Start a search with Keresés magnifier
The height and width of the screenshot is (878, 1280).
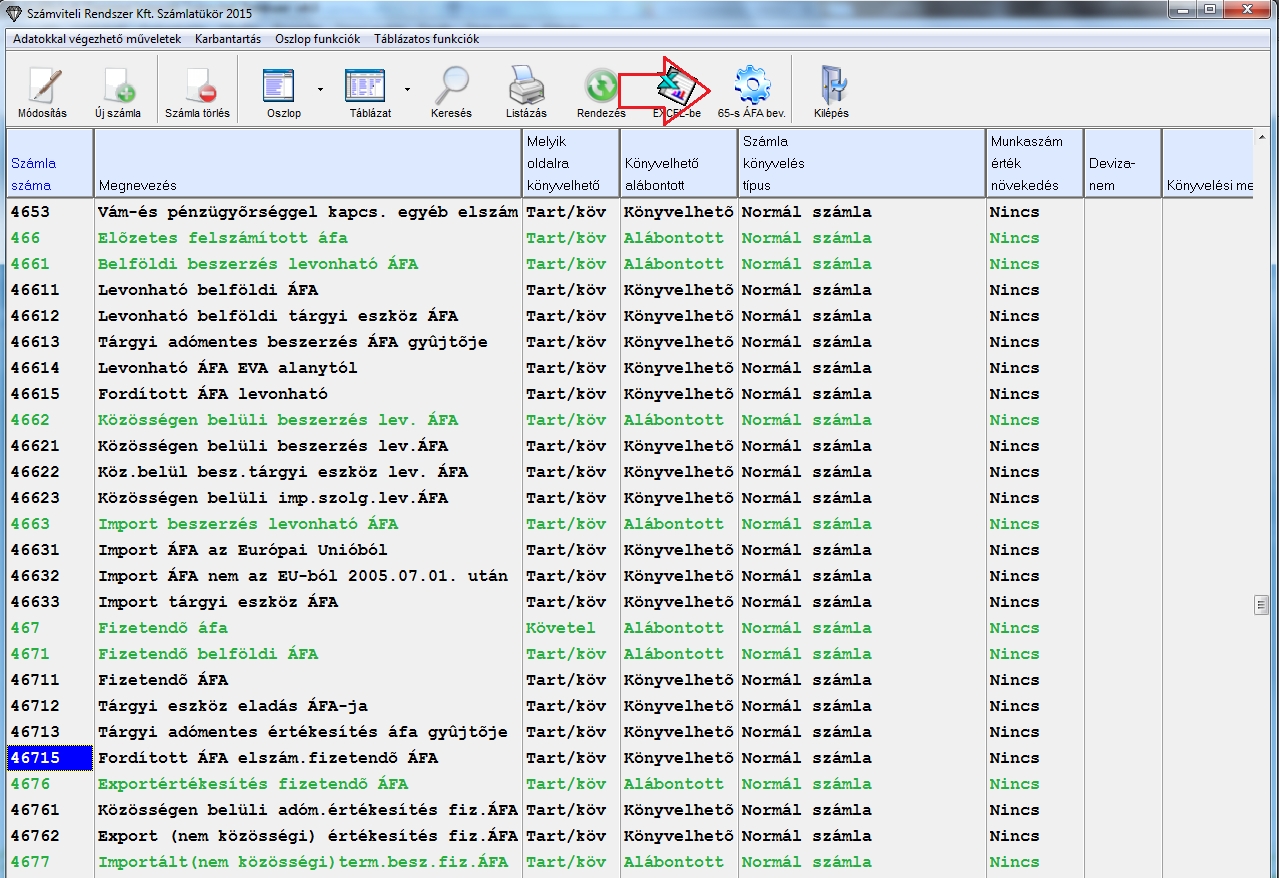point(453,88)
